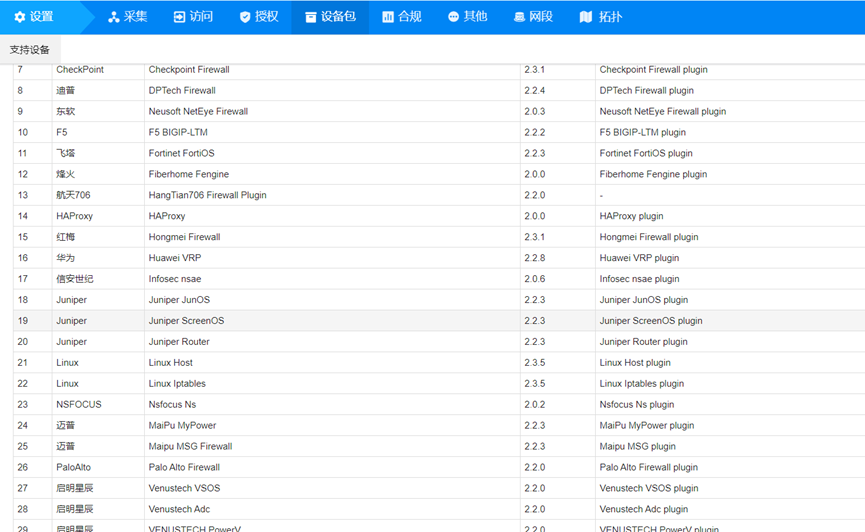Select the Checkpoint Firewall device name
Screen dimensions: 865x532
(189, 70)
